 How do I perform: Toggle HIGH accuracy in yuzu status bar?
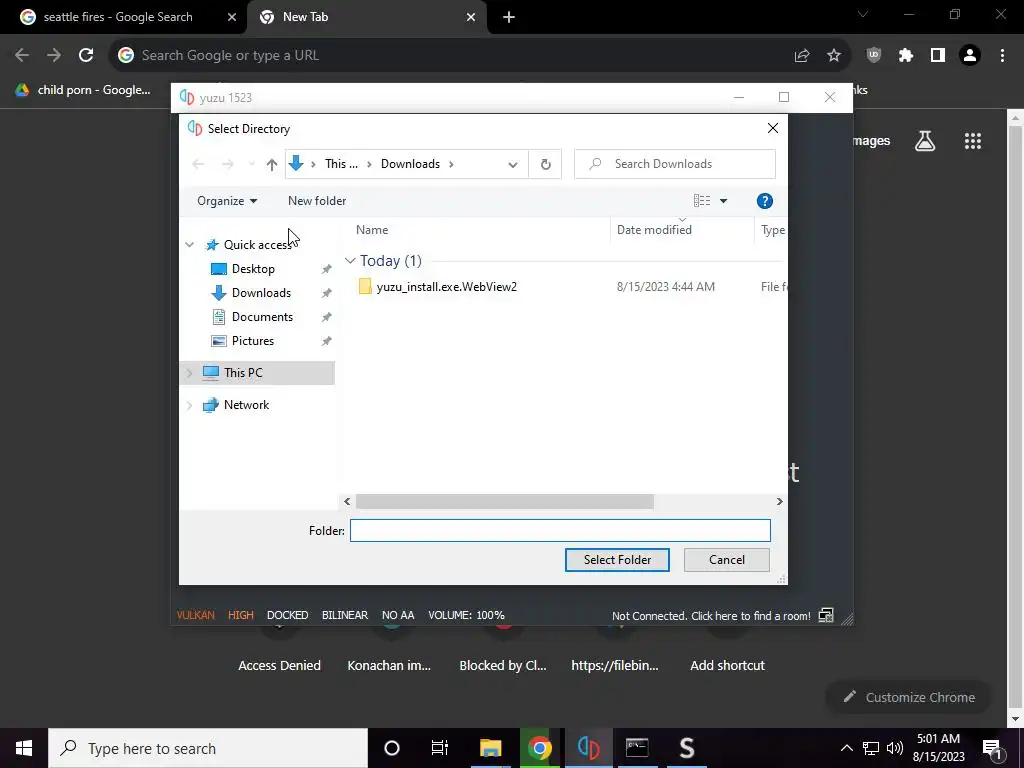pos(240,615)
